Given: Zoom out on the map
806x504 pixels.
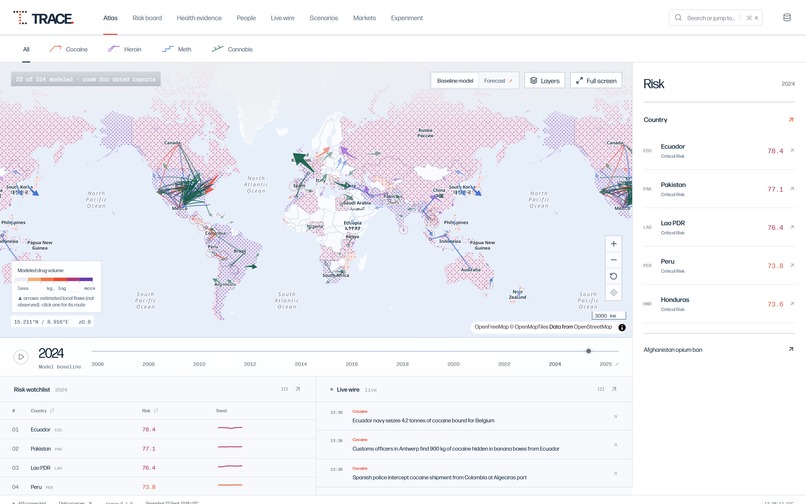Looking at the screenshot, I should pos(613,260).
